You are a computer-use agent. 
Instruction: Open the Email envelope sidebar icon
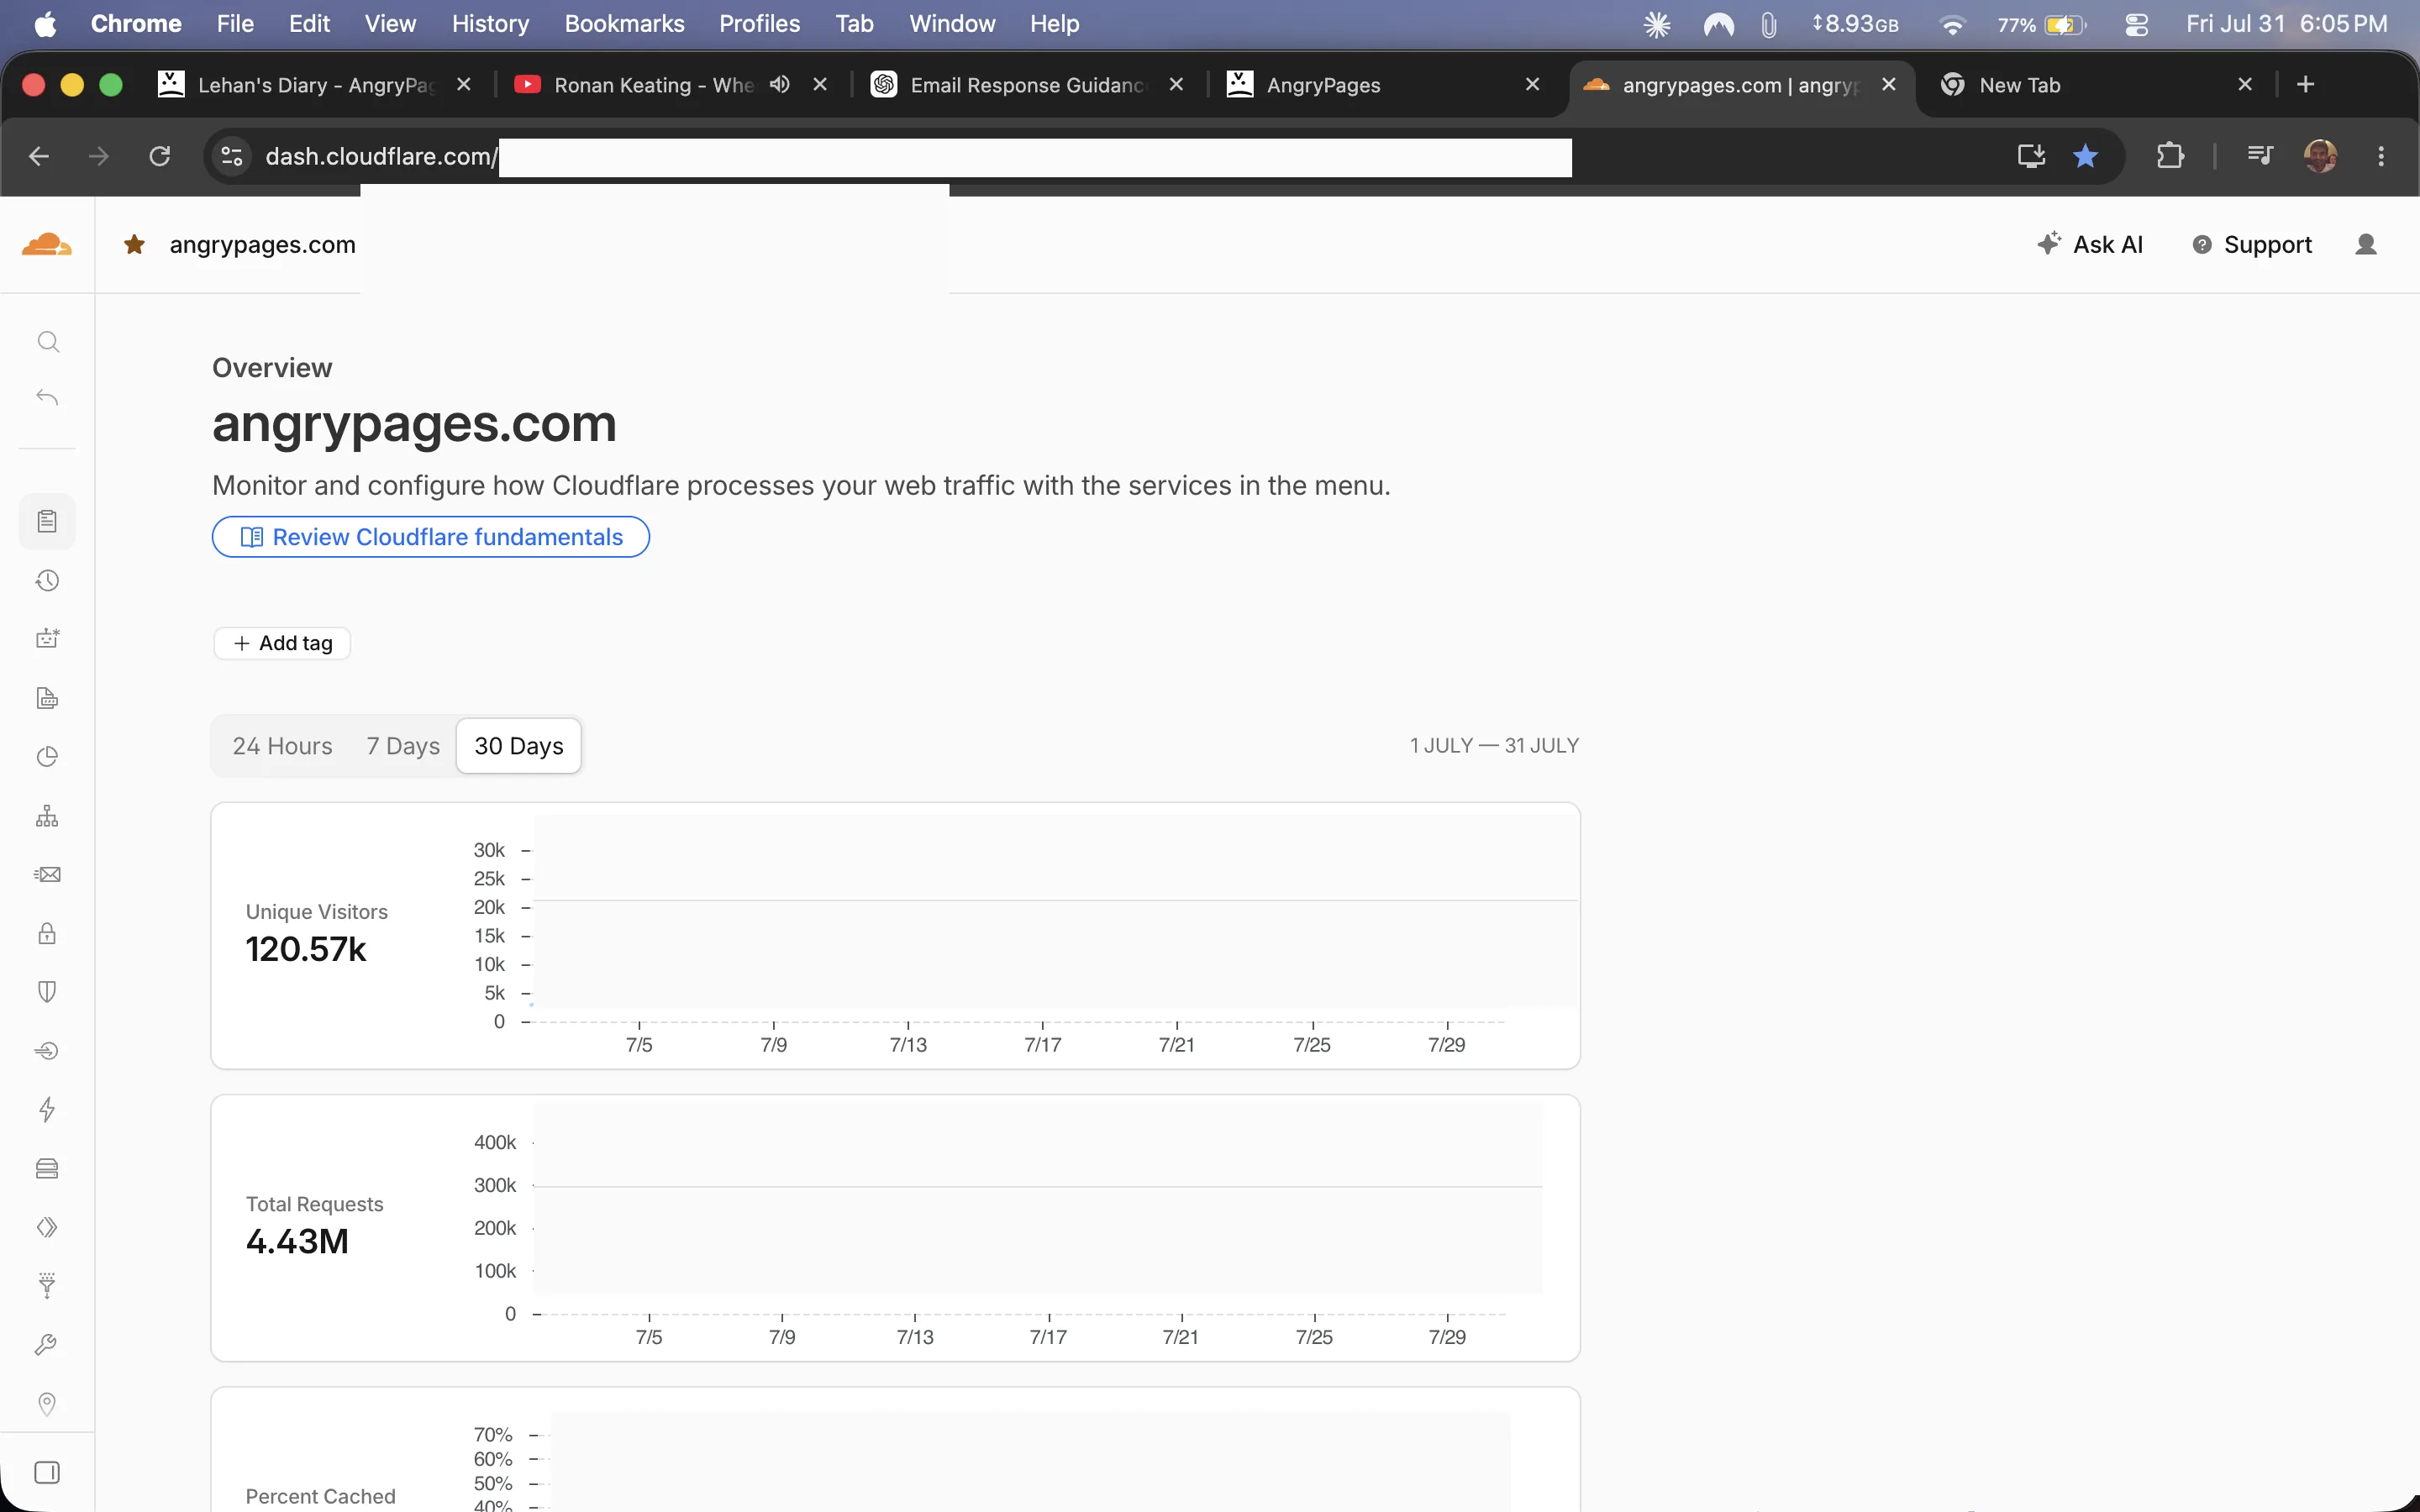[47, 875]
